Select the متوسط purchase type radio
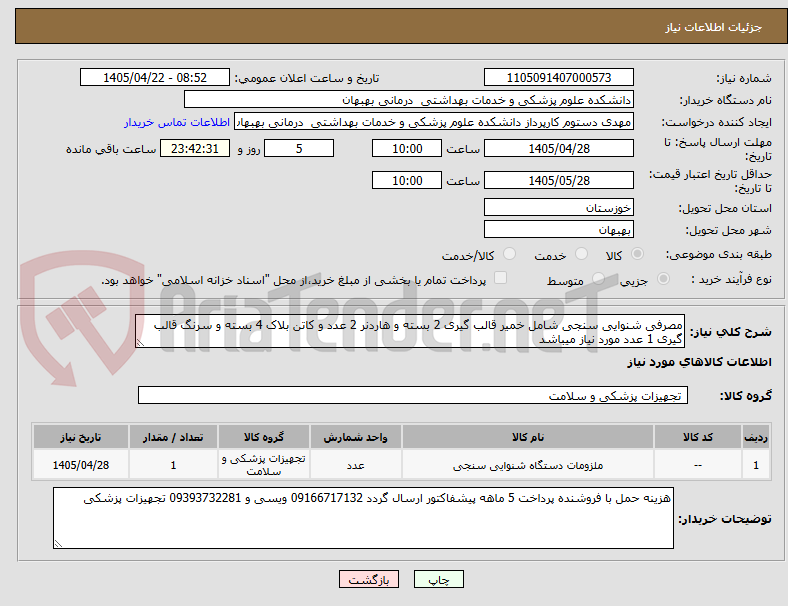 [598, 279]
